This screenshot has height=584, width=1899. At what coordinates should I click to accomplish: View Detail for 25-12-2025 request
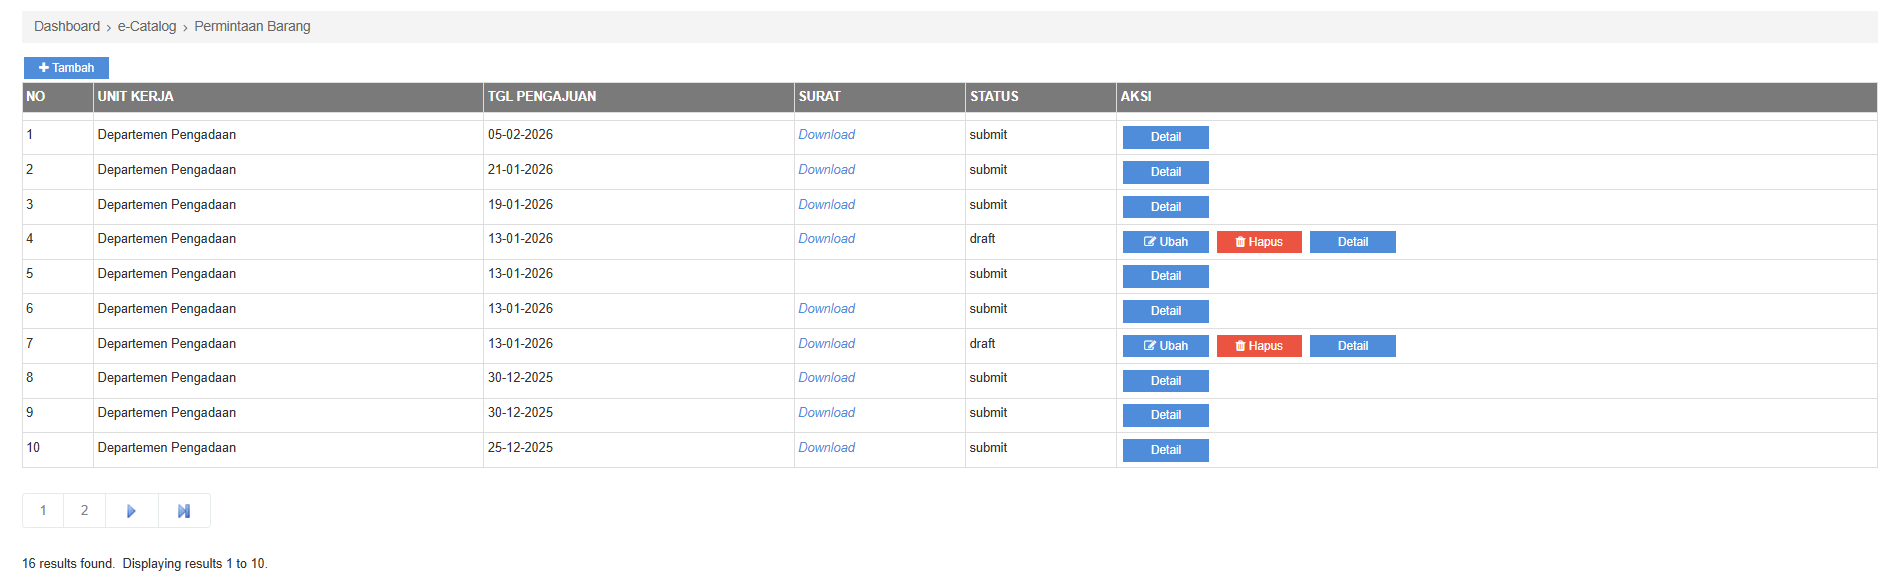click(x=1165, y=450)
